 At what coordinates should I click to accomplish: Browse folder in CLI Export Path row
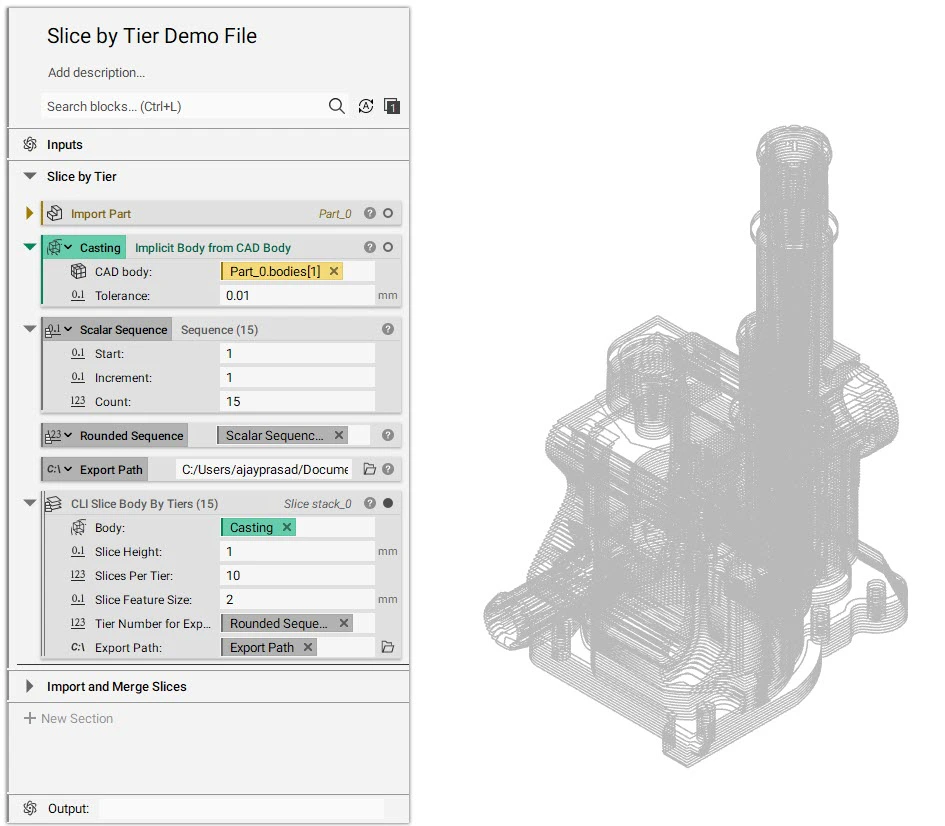(388, 647)
